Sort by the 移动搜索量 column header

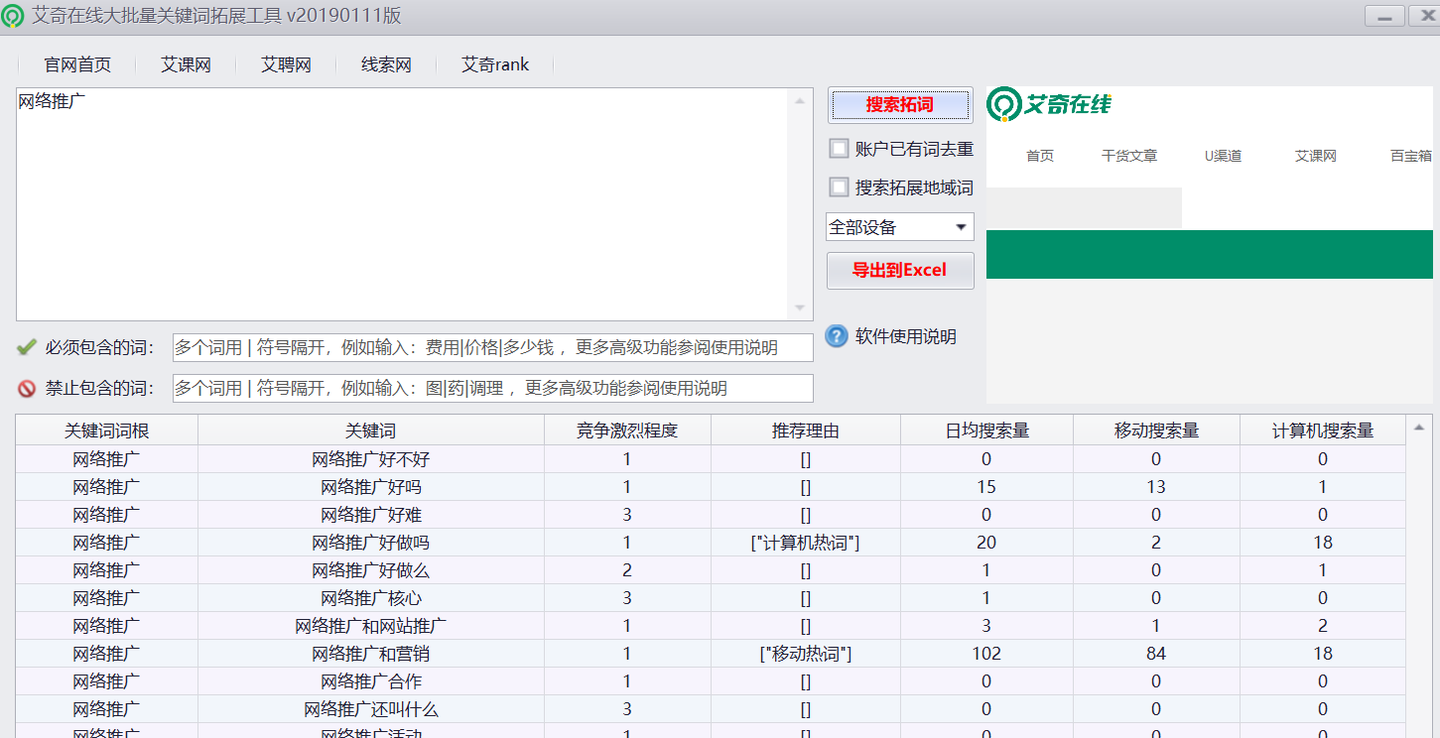[1157, 431]
